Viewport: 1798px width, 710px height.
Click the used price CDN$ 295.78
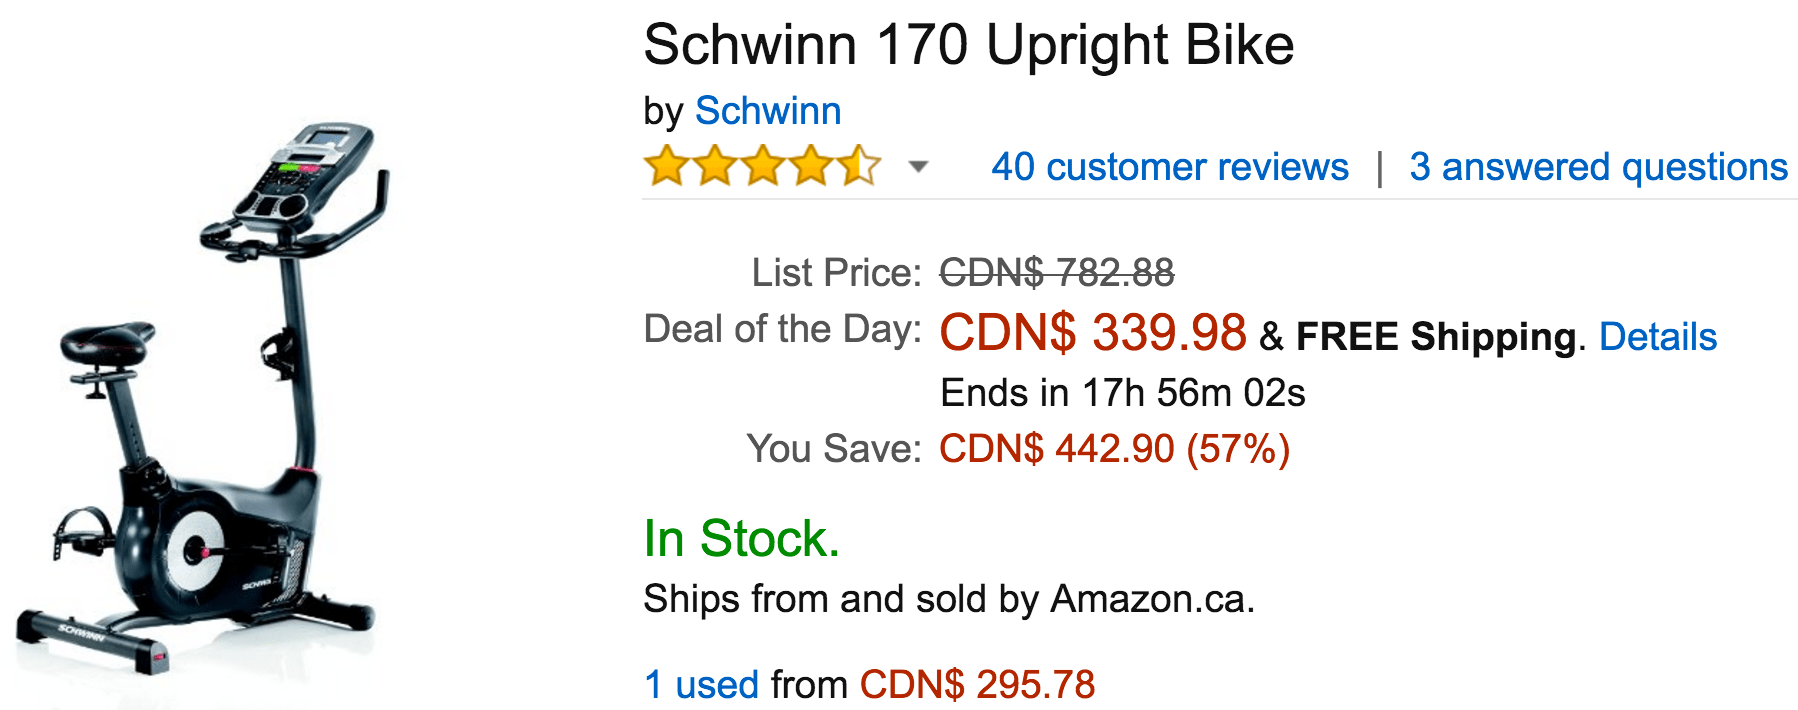point(977,685)
